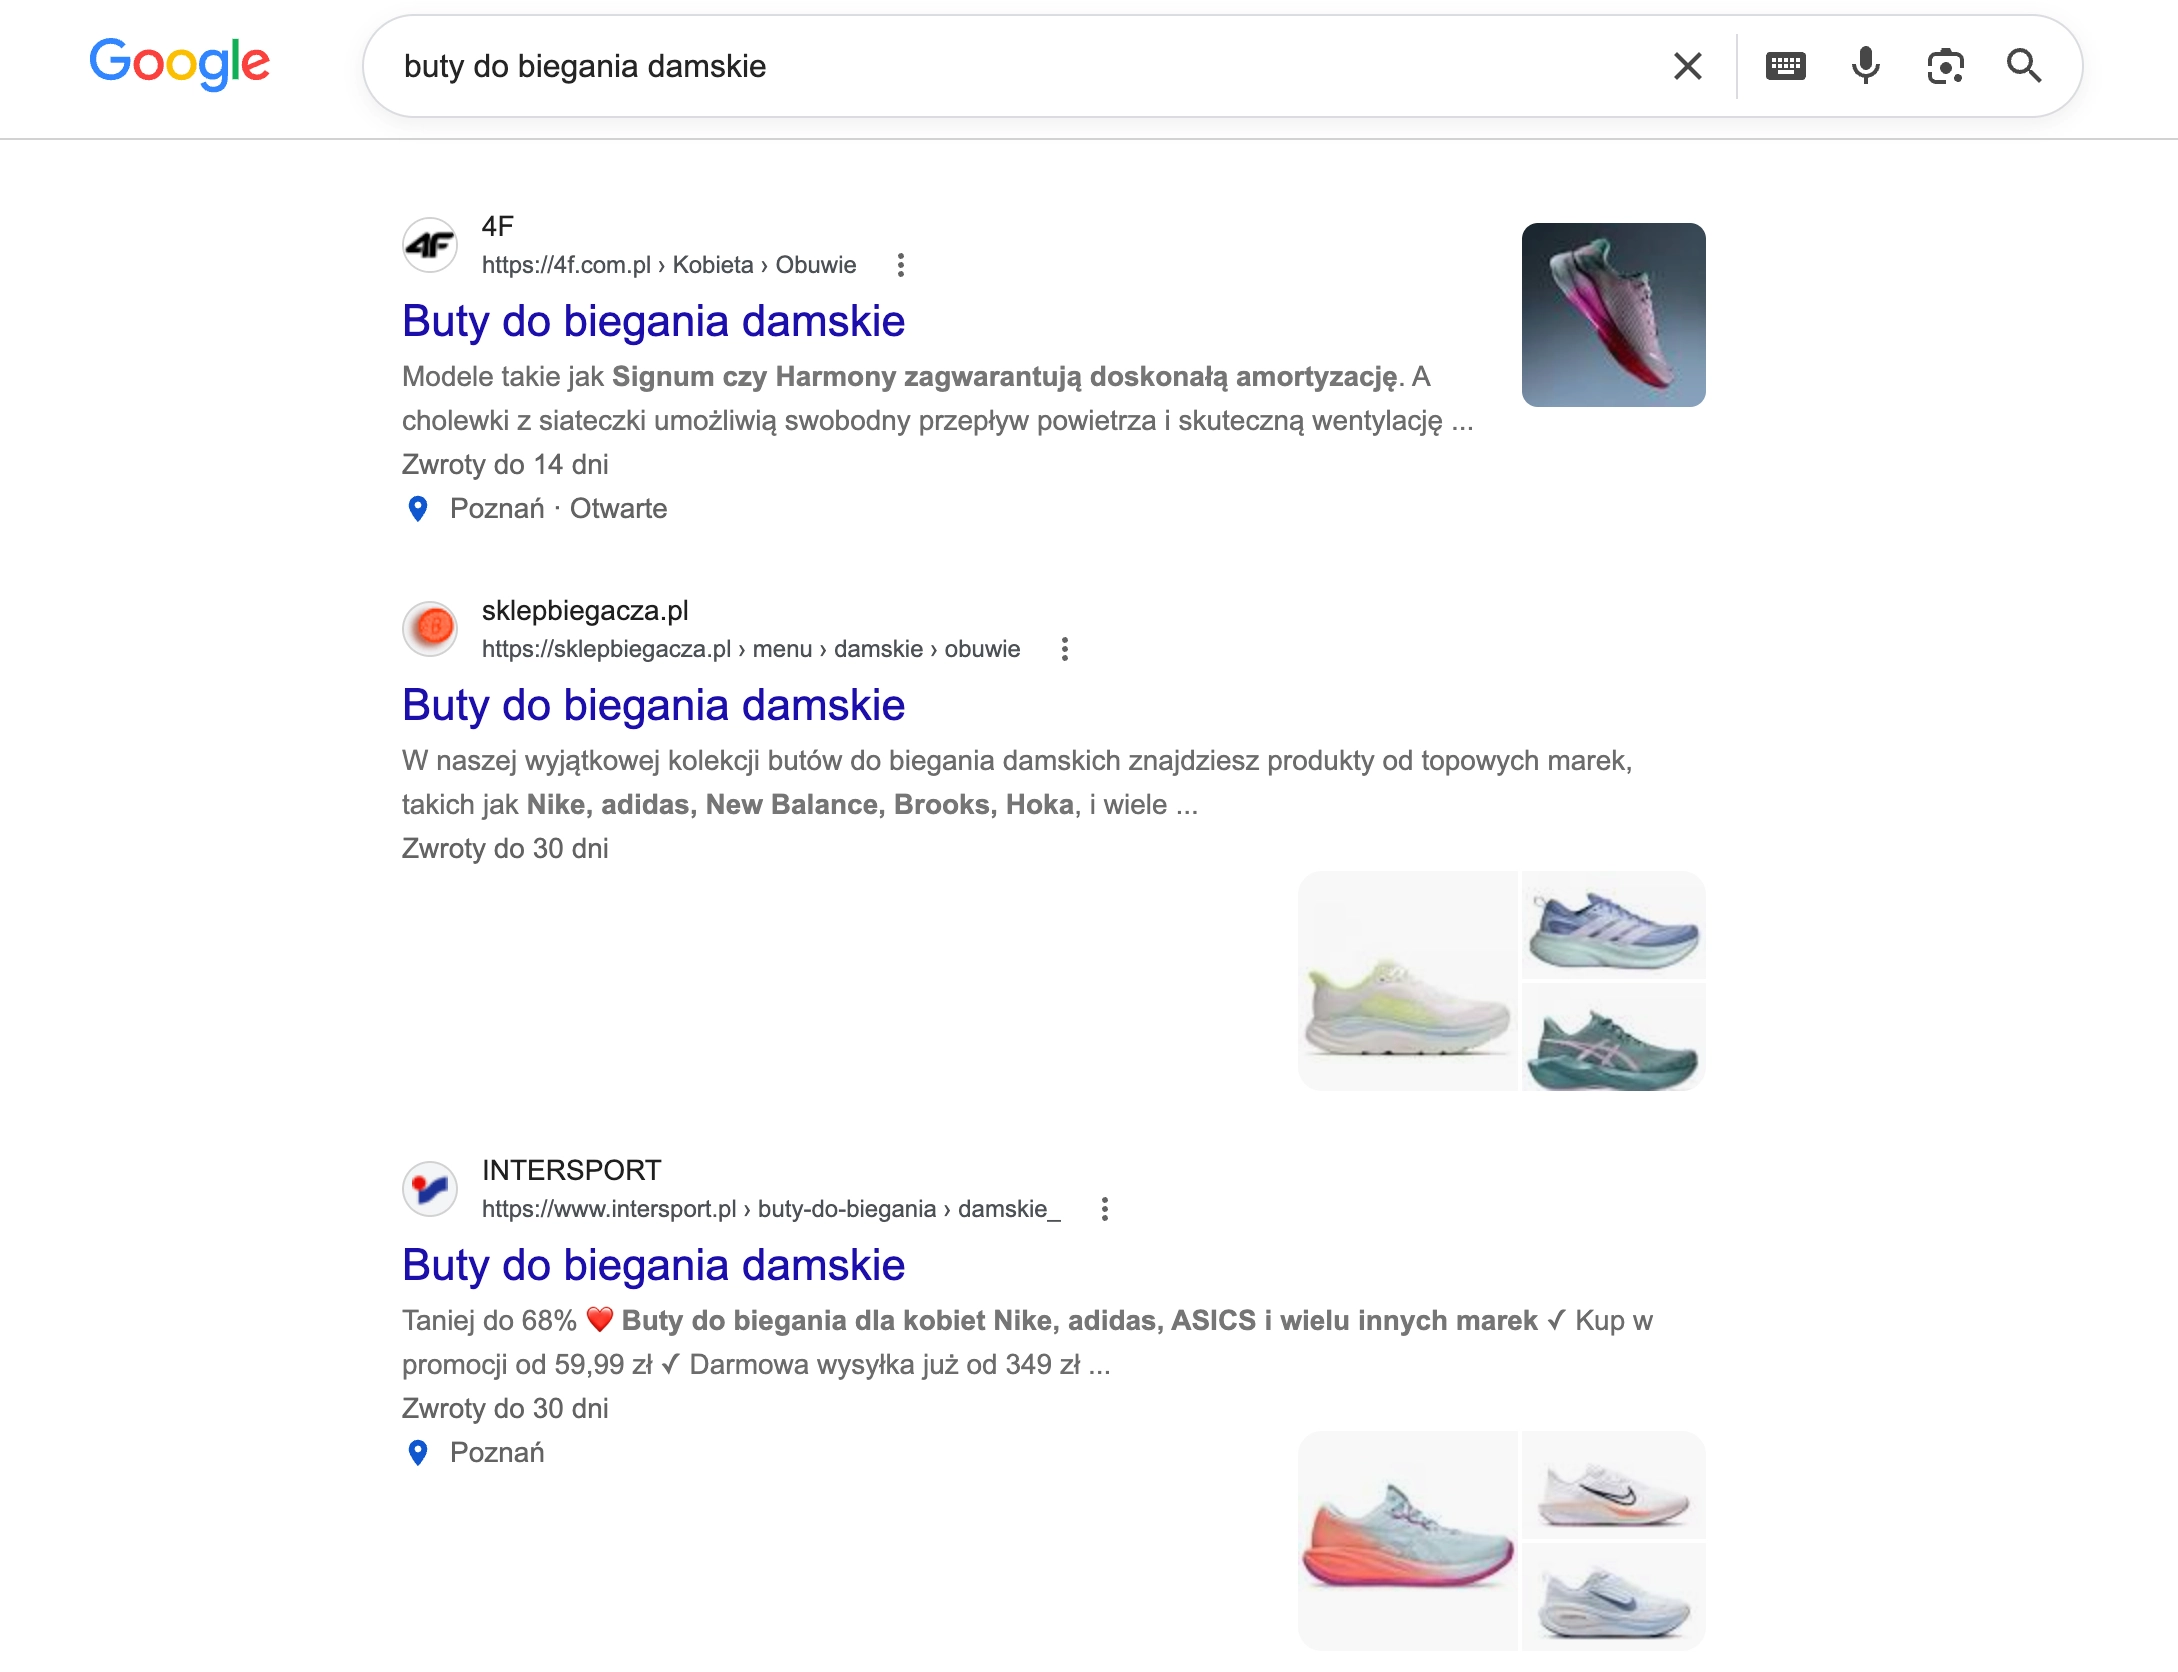Image resolution: width=2178 pixels, height=1672 pixels.
Task: Open the orange and light blue shoe thumbnail
Action: [x=1408, y=1541]
